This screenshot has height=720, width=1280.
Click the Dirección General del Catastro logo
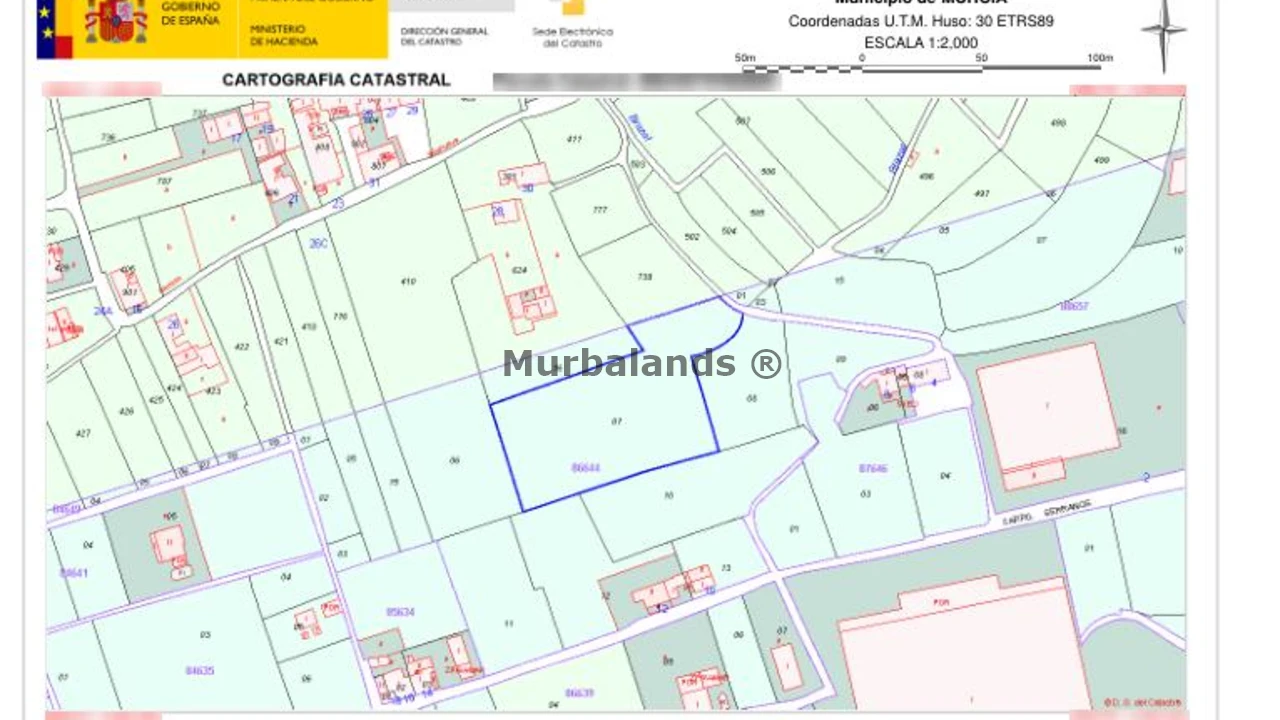pos(444,36)
